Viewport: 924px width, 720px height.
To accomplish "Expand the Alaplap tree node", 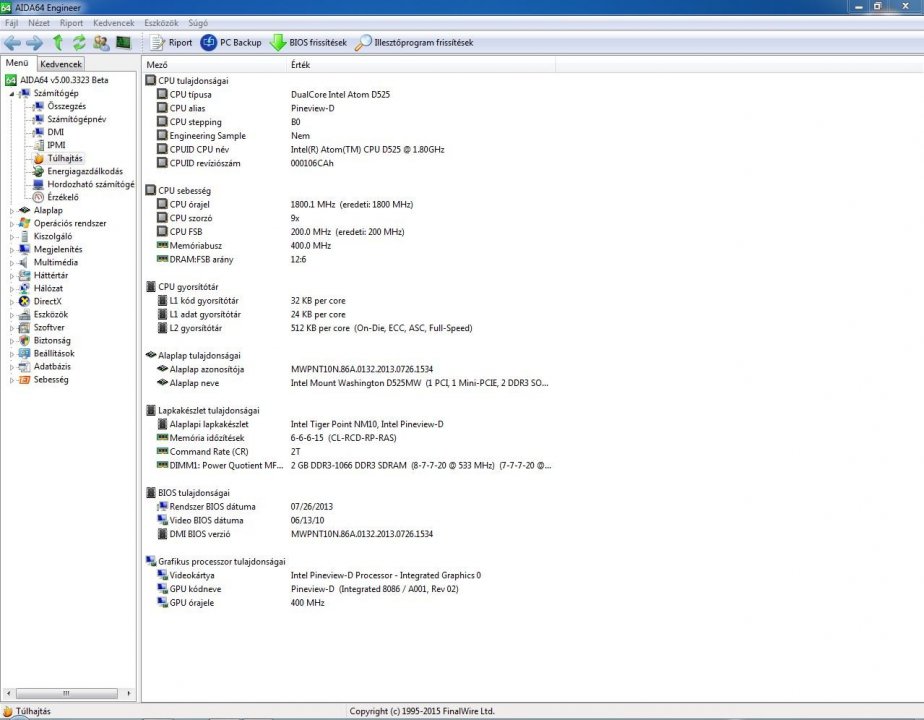I will click(x=12, y=210).
